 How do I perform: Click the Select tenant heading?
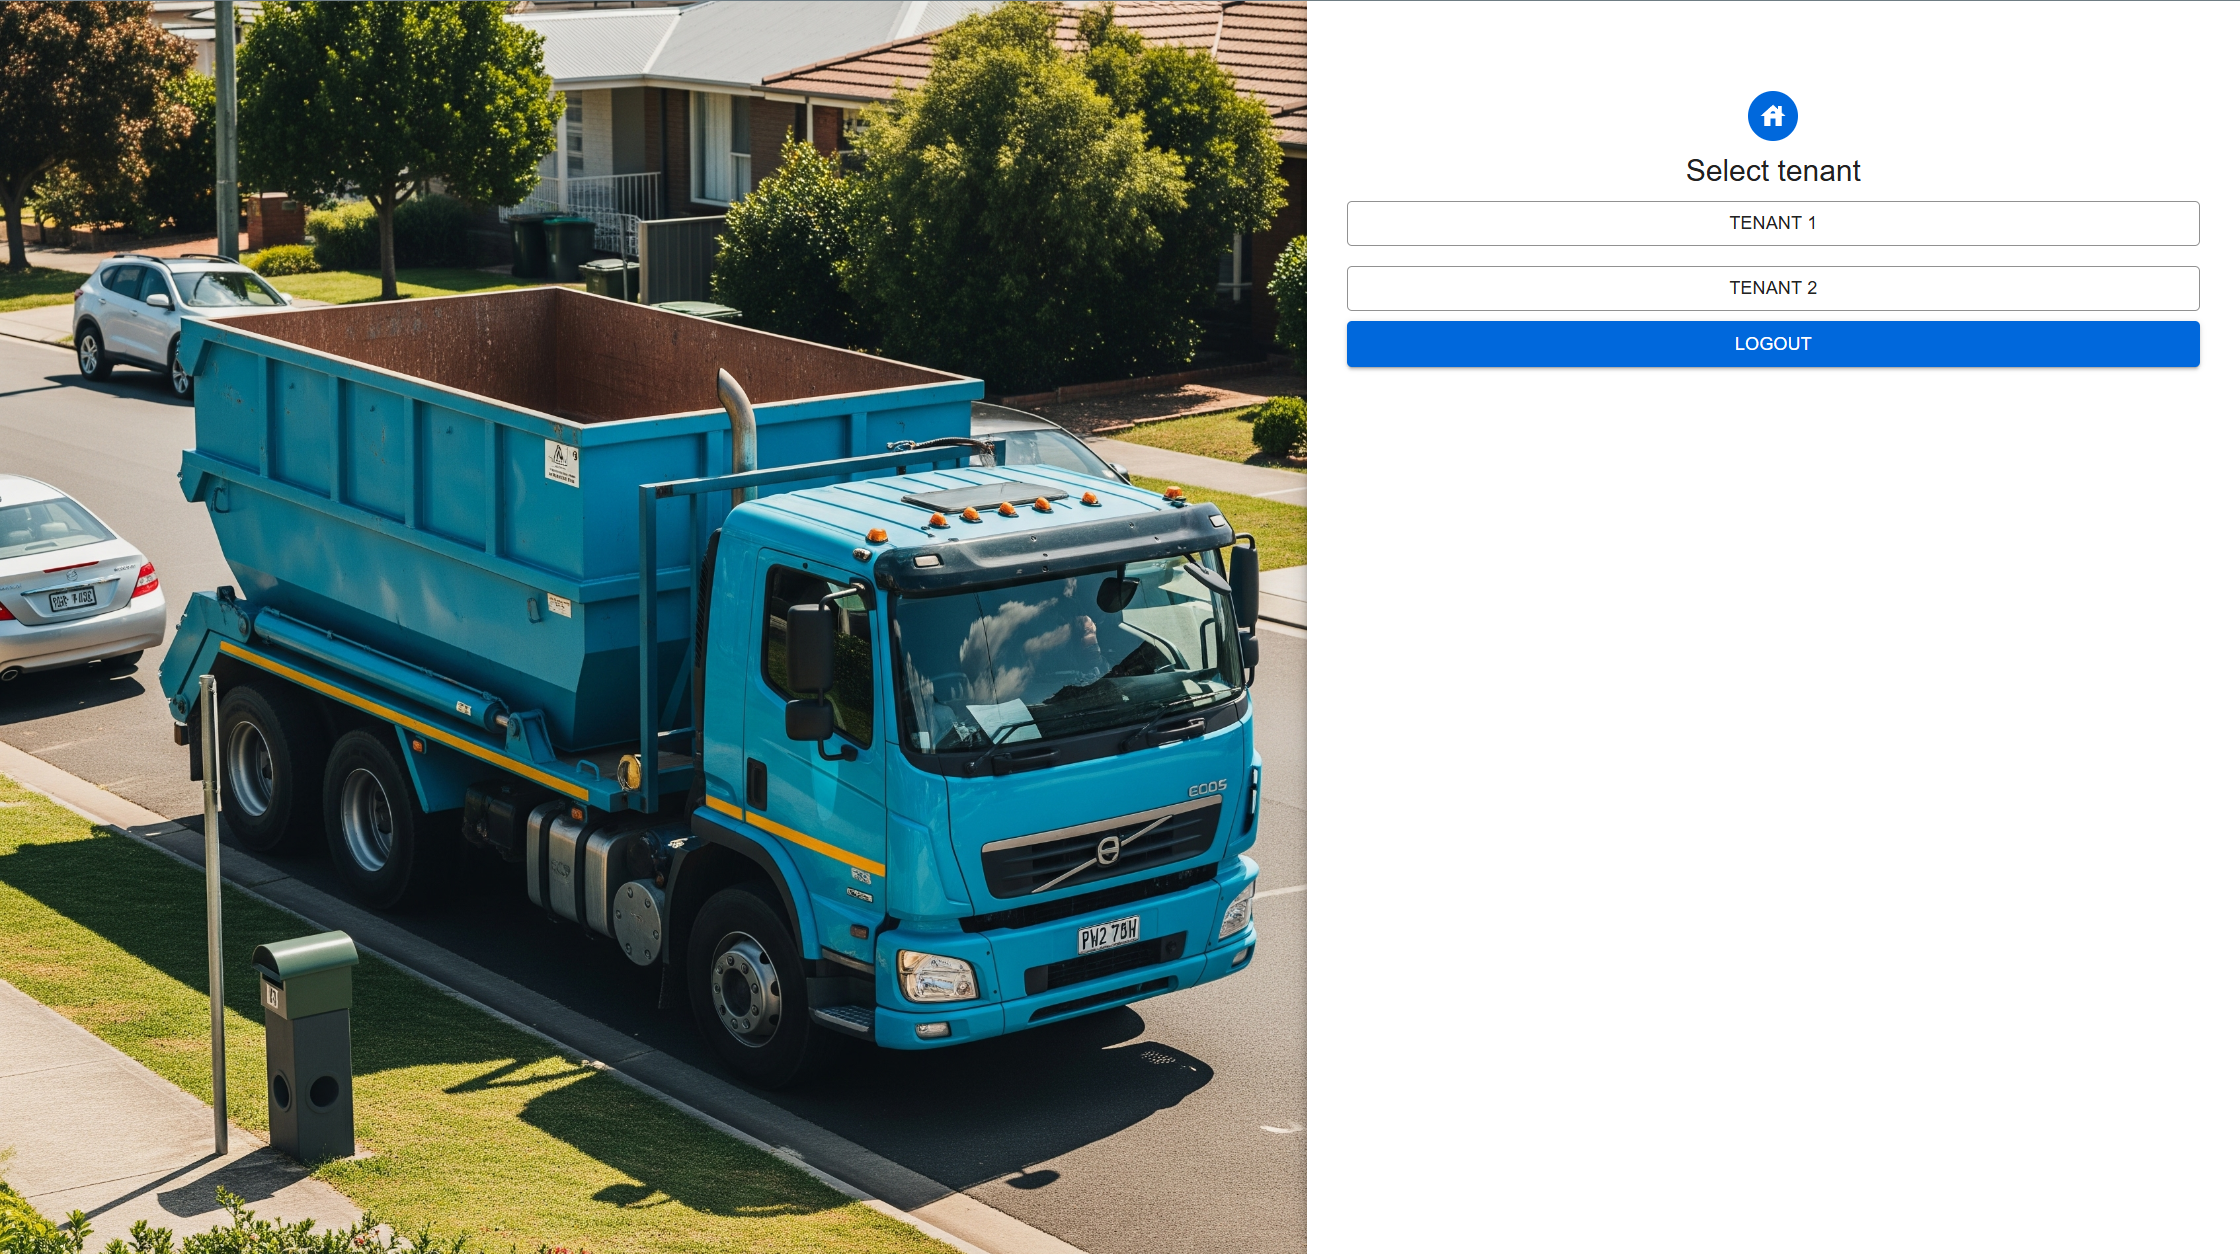pyautogui.click(x=1772, y=170)
